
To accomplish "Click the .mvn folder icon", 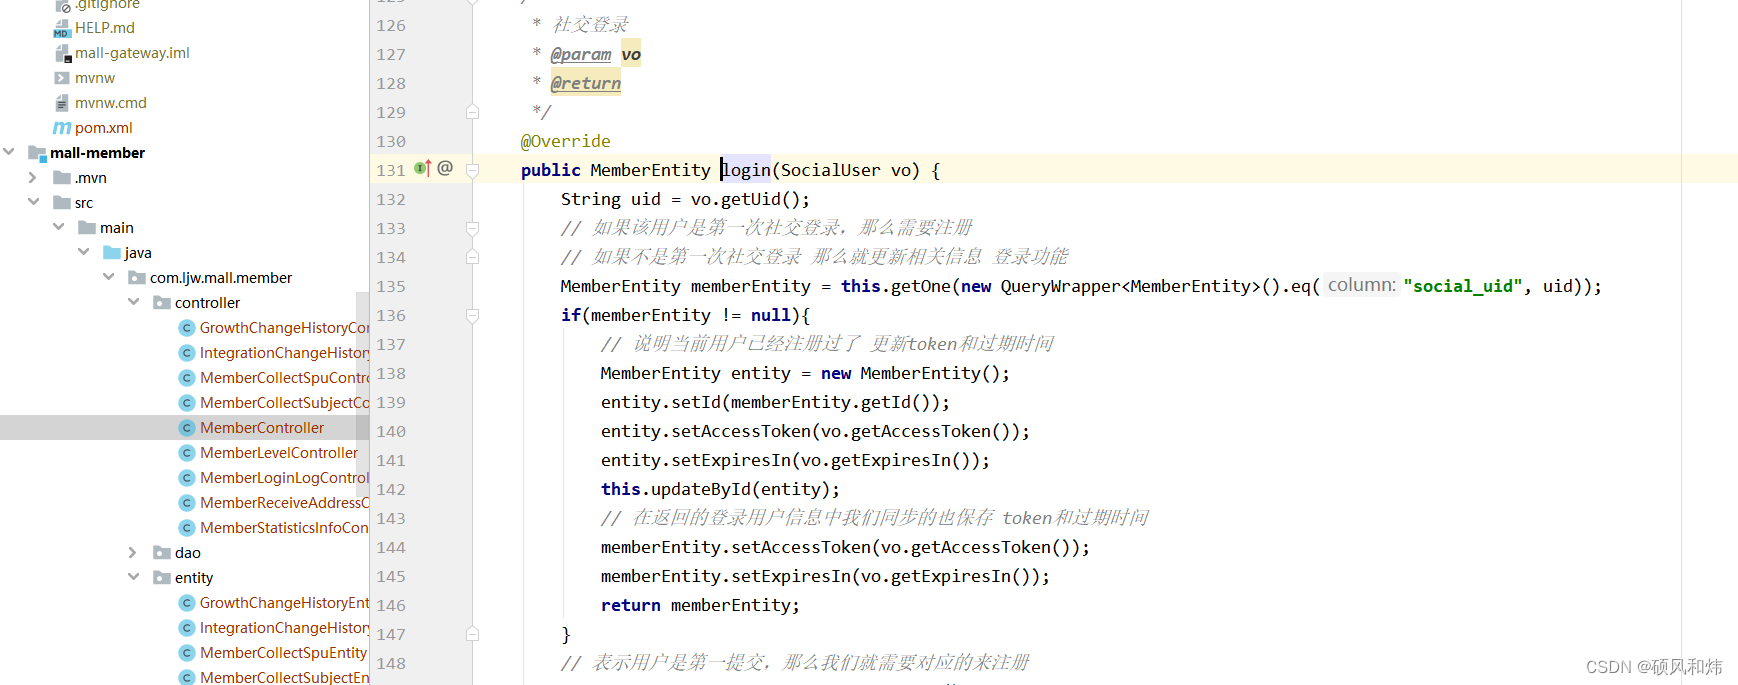I will tap(62, 178).
